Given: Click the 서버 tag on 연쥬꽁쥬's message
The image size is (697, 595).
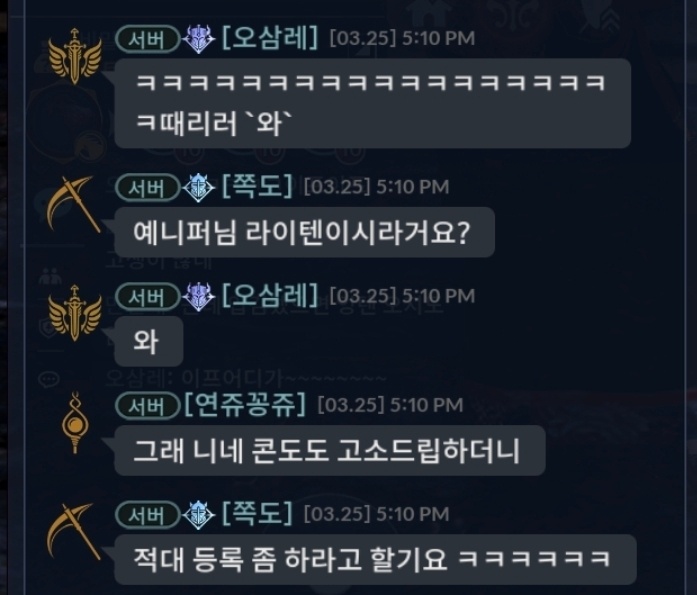Looking at the screenshot, I should tap(147, 406).
